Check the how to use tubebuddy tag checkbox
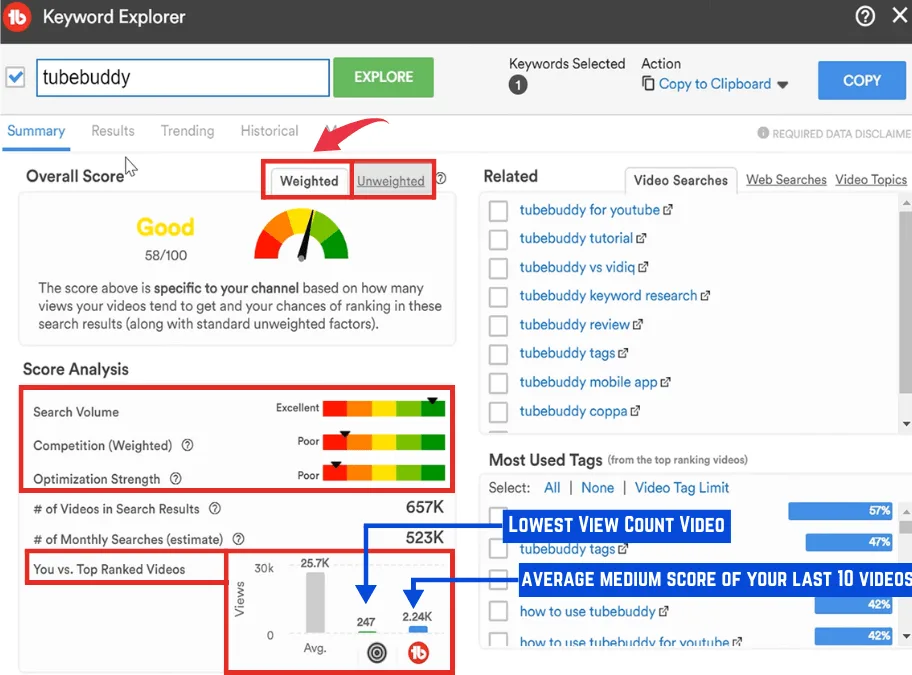Image resolution: width=912 pixels, height=675 pixels. tap(498, 611)
